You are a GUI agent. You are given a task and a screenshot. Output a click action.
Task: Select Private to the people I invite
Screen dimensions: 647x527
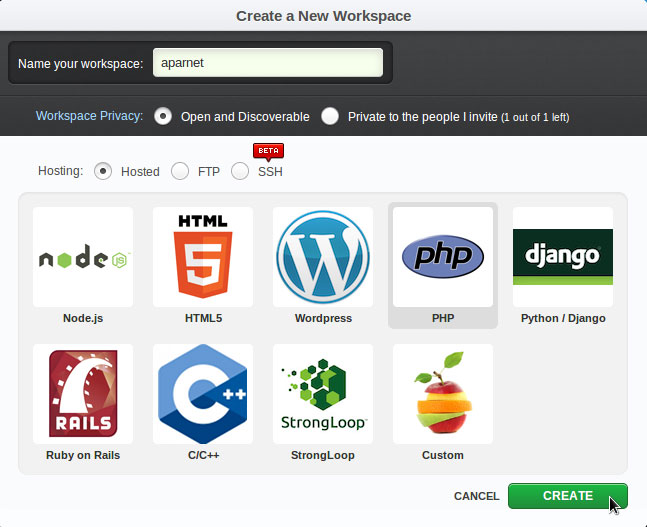click(x=330, y=116)
